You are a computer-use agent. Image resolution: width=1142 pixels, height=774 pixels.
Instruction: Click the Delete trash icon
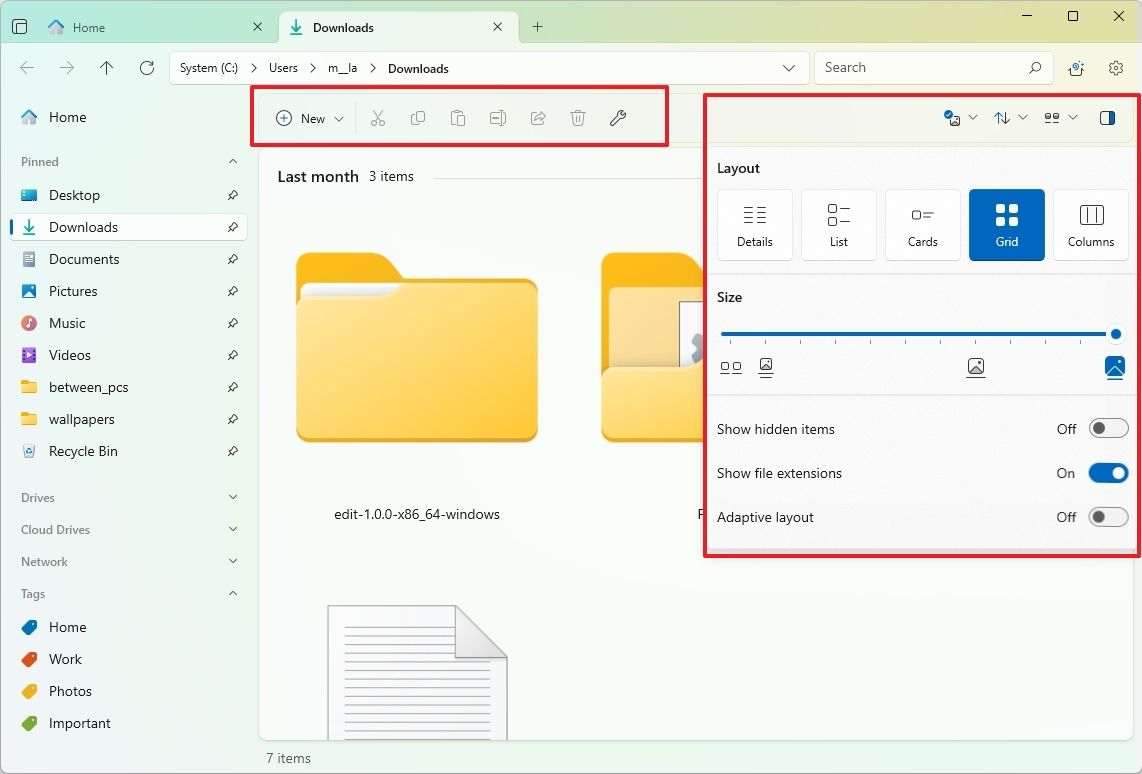click(x=577, y=118)
